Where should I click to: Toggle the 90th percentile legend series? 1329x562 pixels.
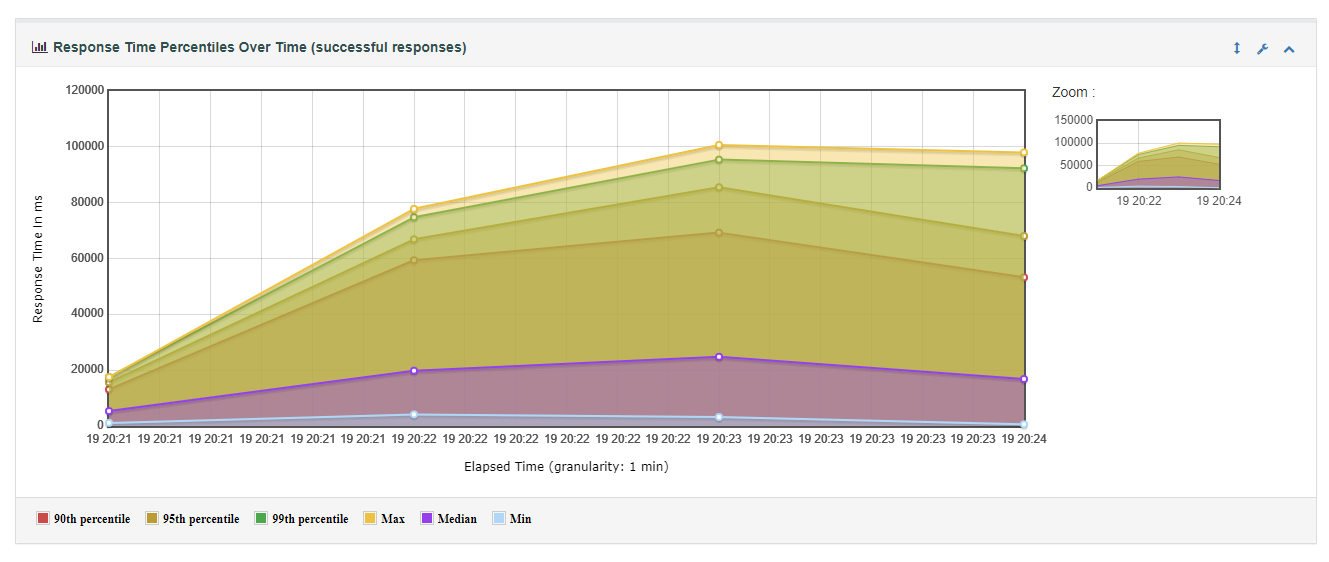[92, 519]
